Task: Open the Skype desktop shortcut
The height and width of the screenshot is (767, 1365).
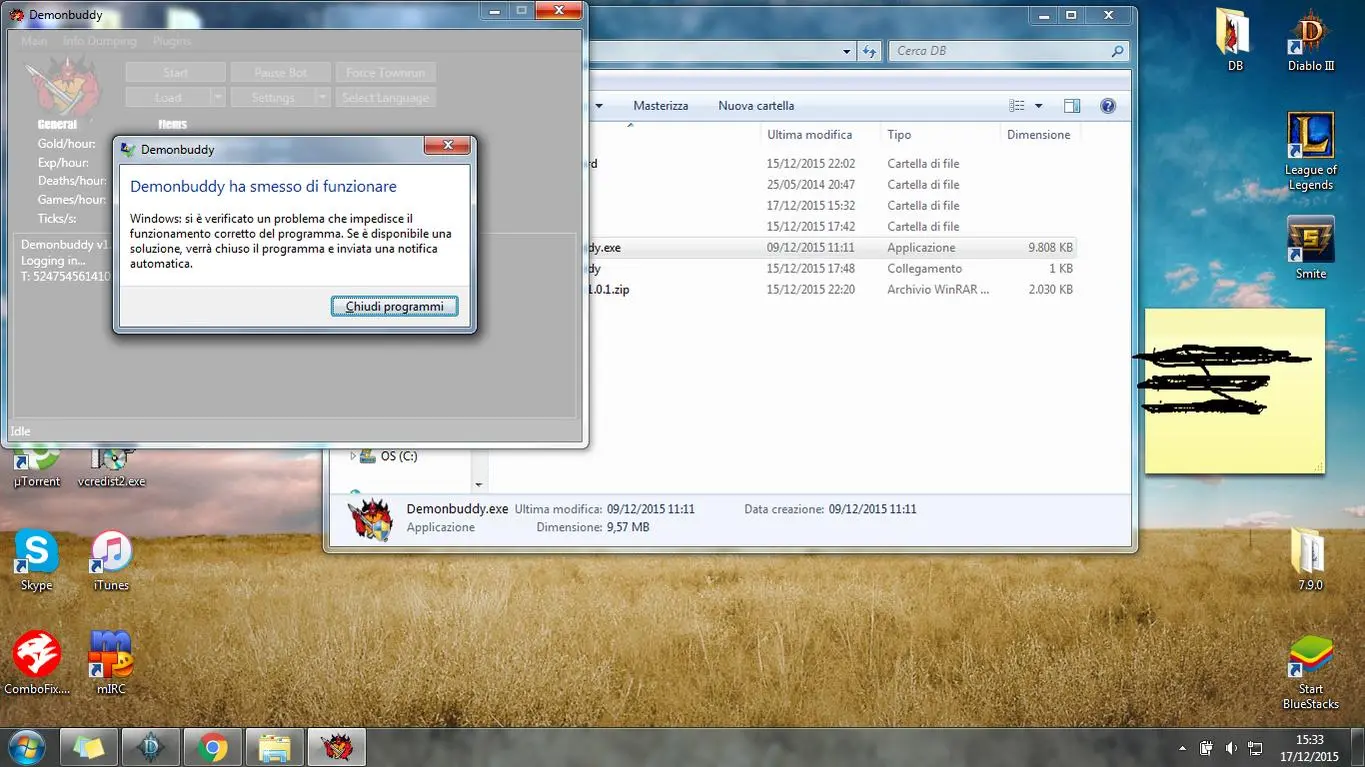Action: tap(36, 560)
